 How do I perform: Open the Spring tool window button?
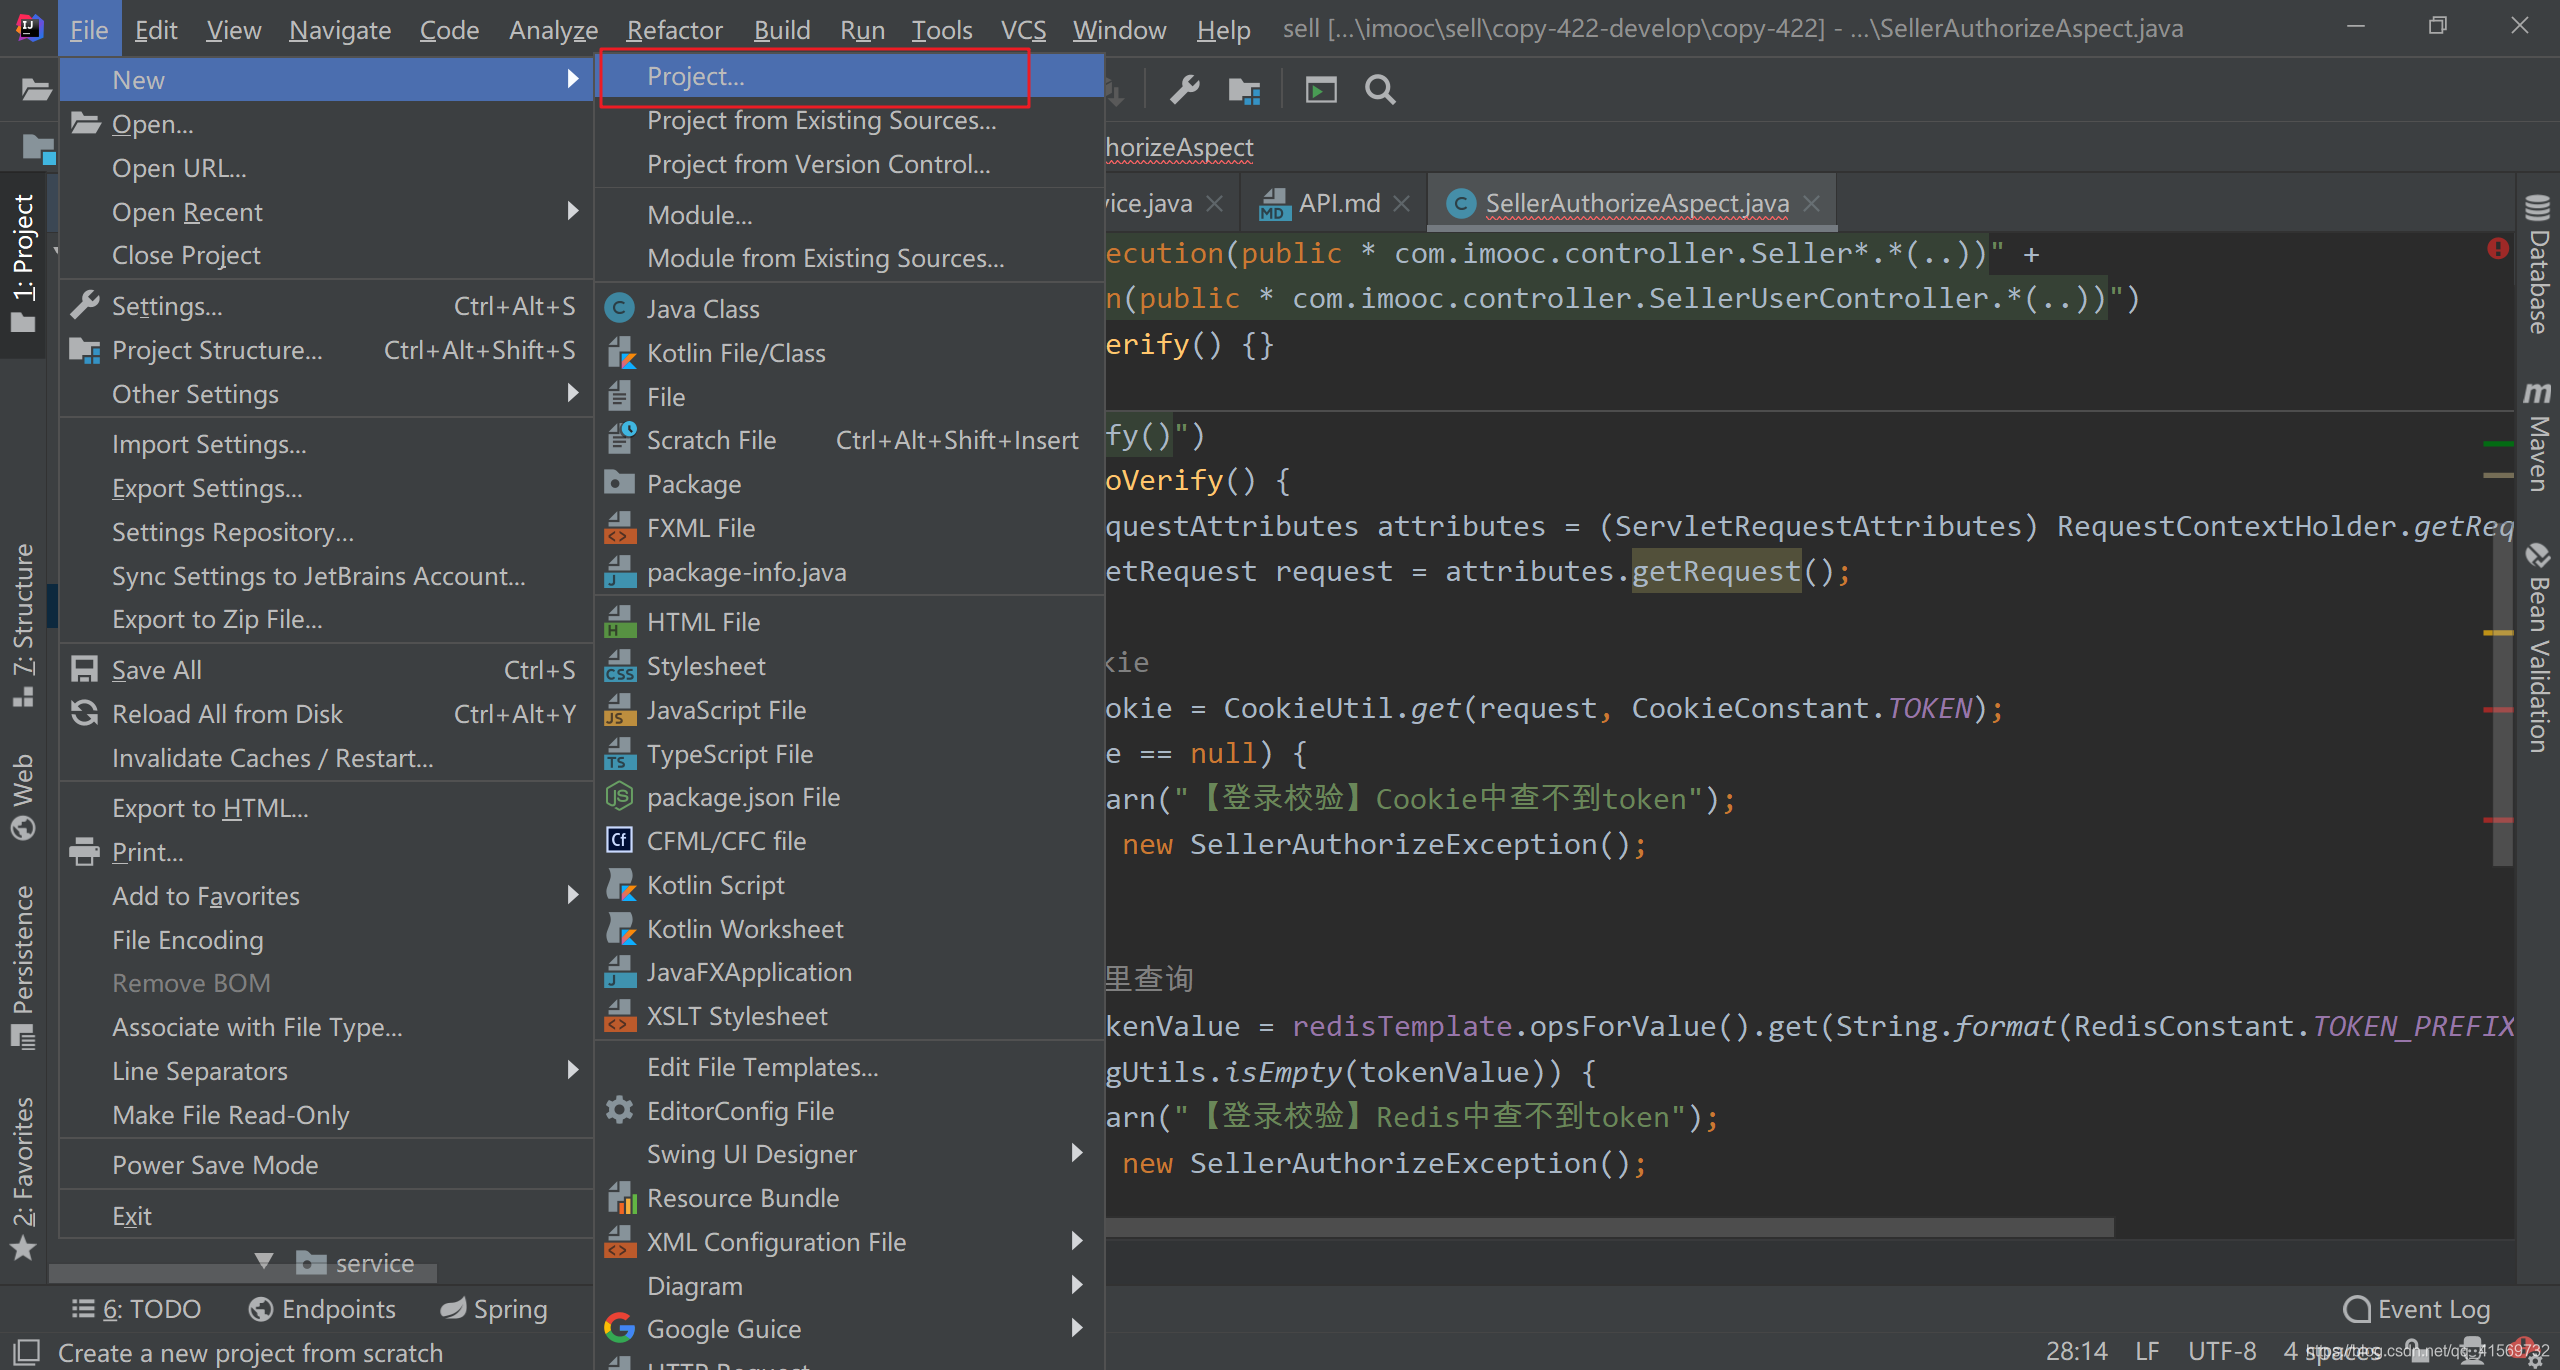pyautogui.click(x=495, y=1309)
